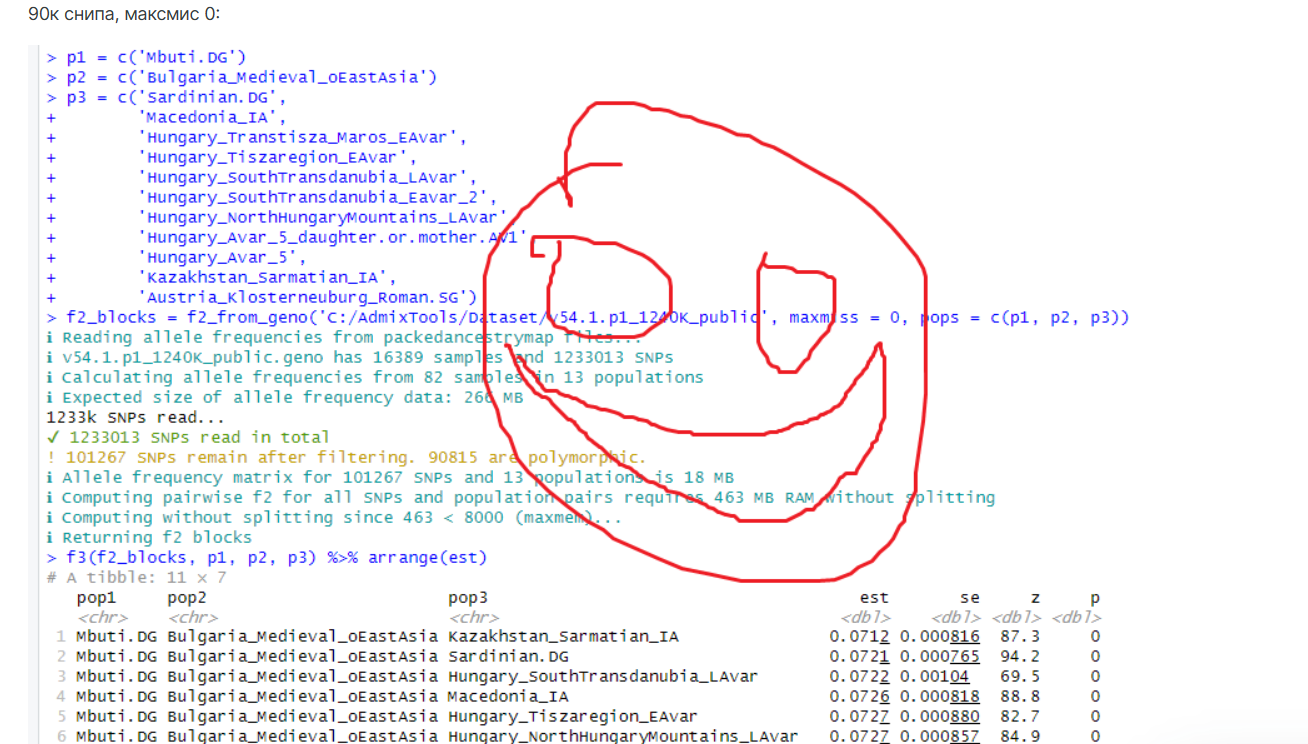Click the "pop3" column header

coord(468,598)
